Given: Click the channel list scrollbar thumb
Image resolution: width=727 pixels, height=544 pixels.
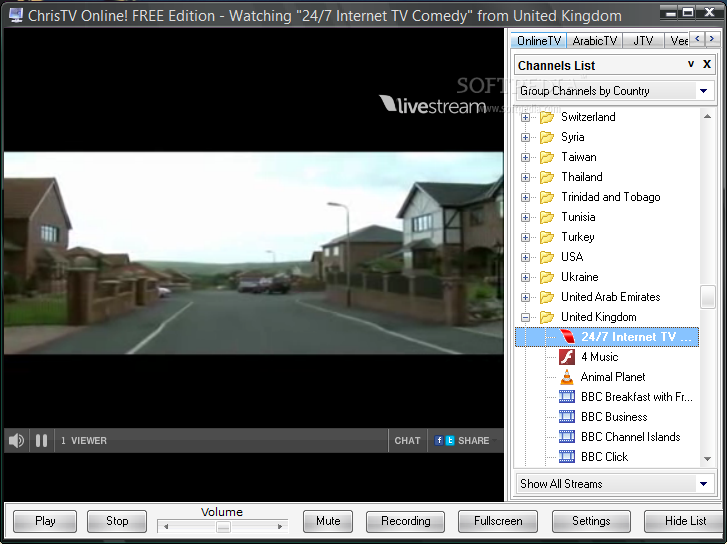Looking at the screenshot, I should point(707,297).
